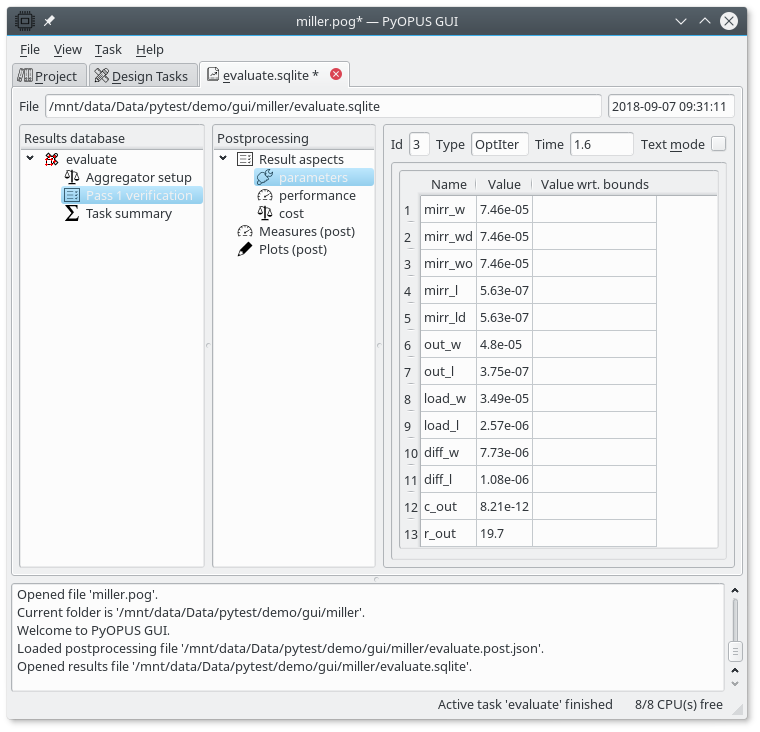This screenshot has width=760, height=732.
Task: Click the scales icon beside Aggregator setup
Action: [x=72, y=177]
